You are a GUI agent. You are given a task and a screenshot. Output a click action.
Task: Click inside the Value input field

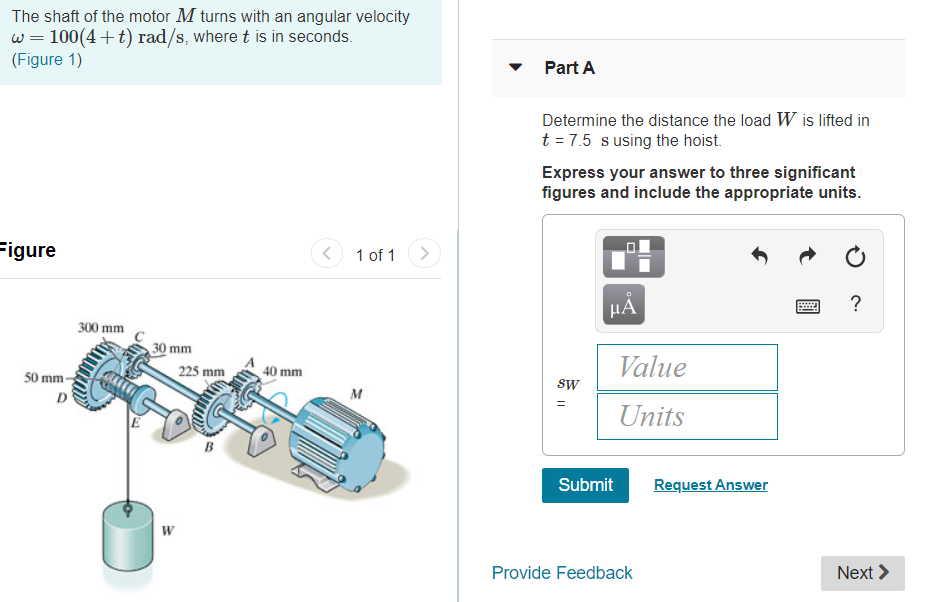click(x=687, y=367)
